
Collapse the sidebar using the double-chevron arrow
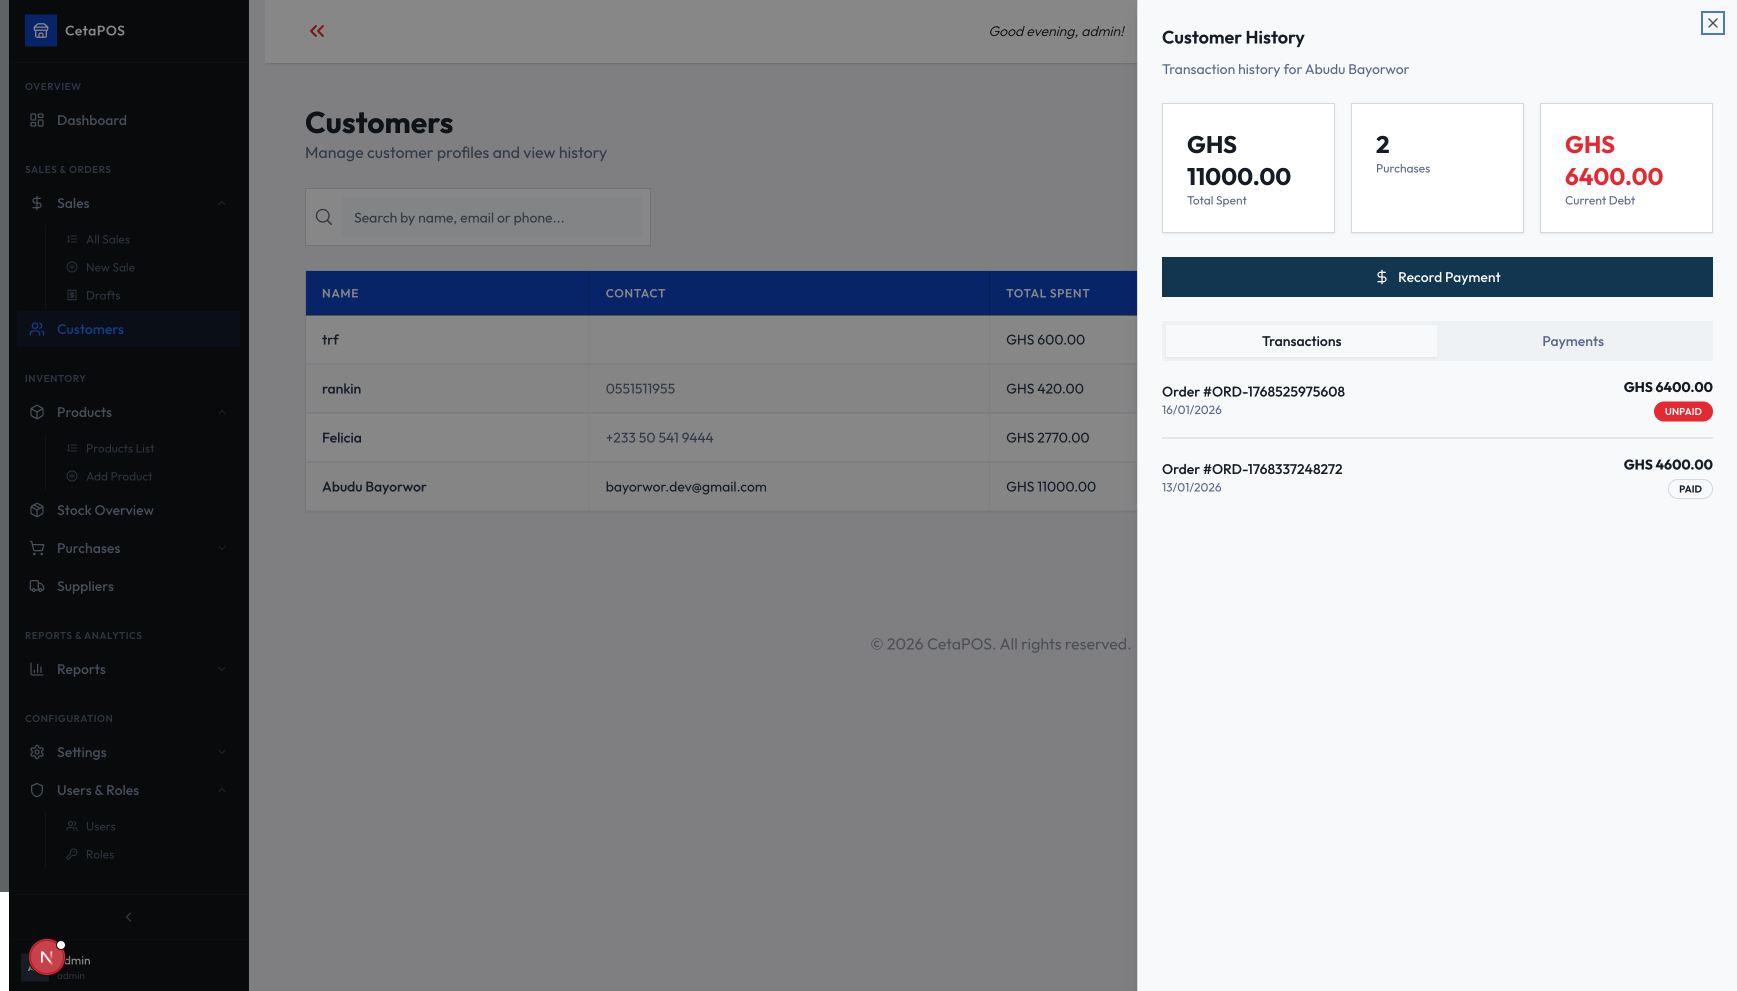click(x=316, y=31)
